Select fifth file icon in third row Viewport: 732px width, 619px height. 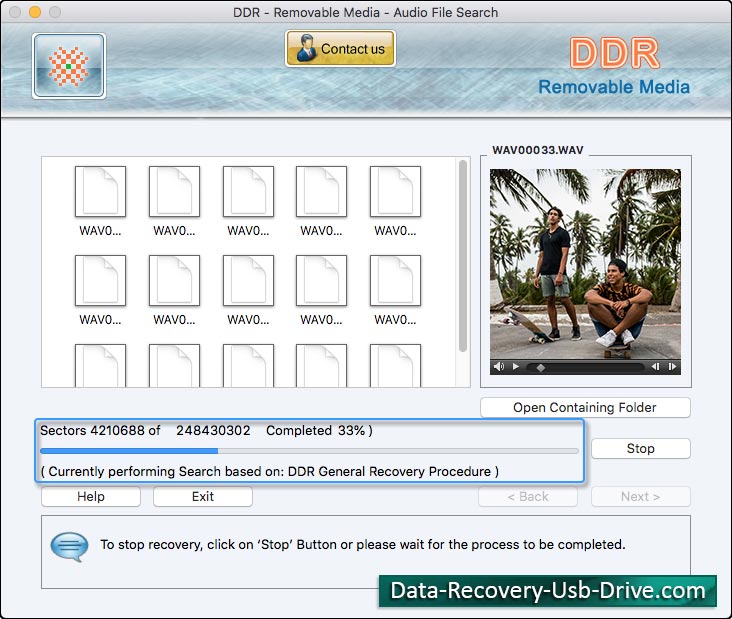(395, 366)
